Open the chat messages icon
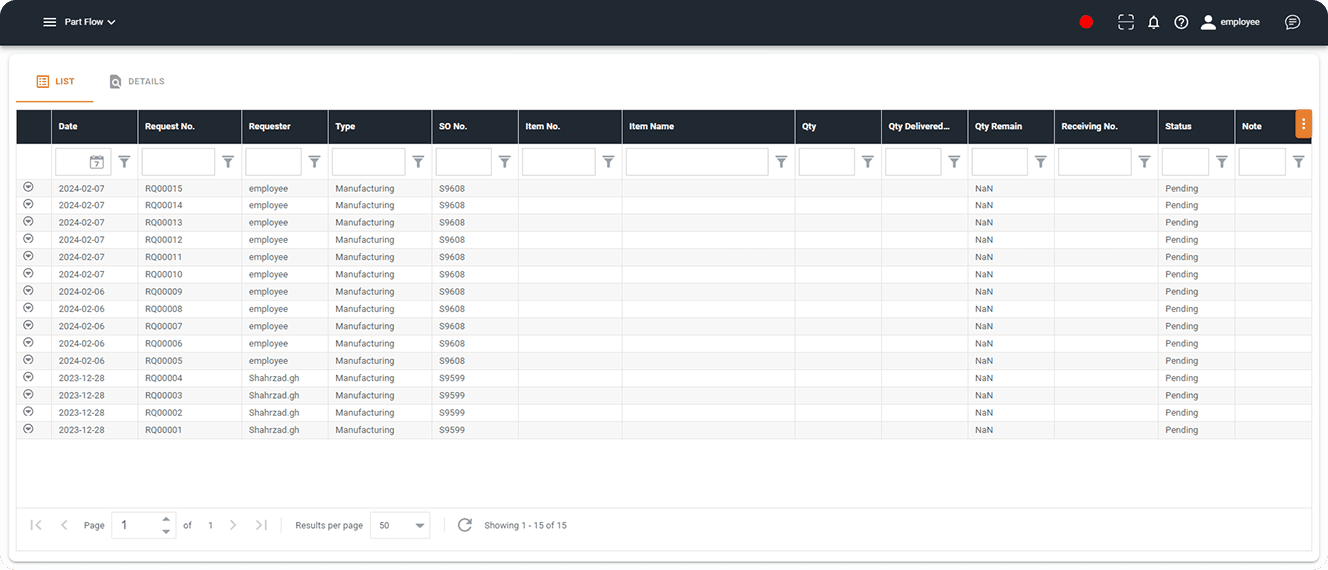Image resolution: width=1328 pixels, height=570 pixels. 1292,22
